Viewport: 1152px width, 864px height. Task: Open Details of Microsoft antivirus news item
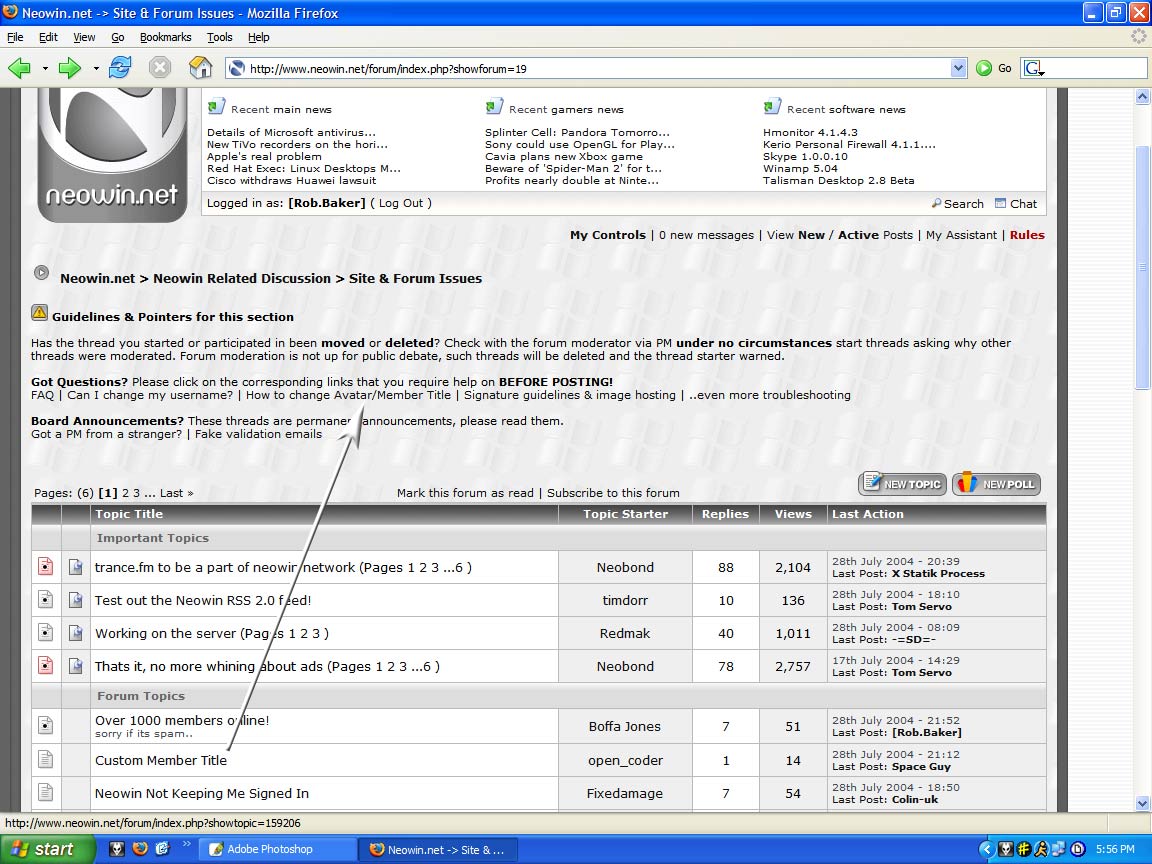tap(291, 132)
